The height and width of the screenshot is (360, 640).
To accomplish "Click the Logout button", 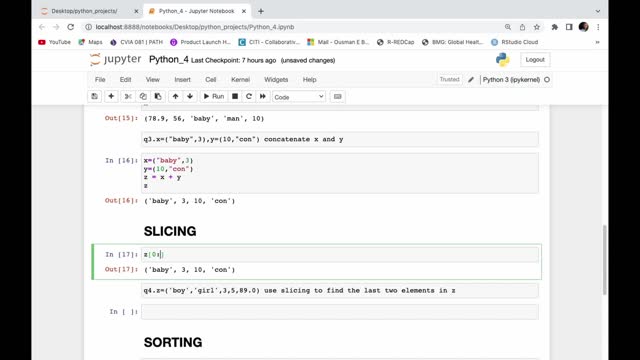I will [535, 60].
